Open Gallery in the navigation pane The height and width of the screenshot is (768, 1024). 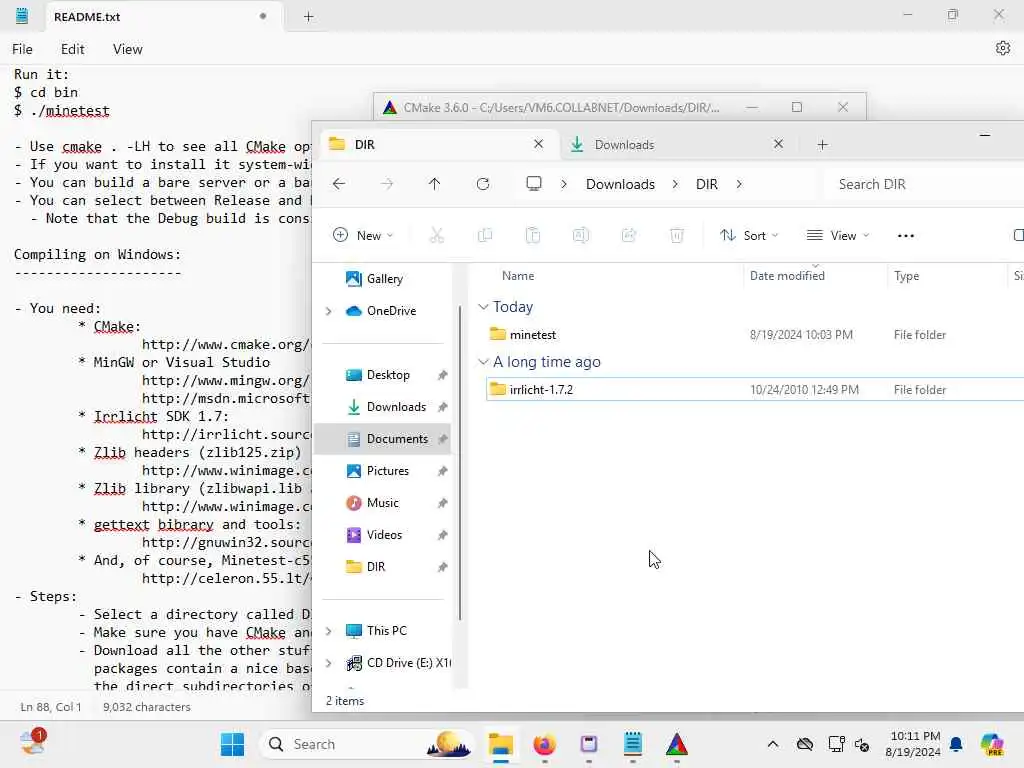(x=384, y=279)
